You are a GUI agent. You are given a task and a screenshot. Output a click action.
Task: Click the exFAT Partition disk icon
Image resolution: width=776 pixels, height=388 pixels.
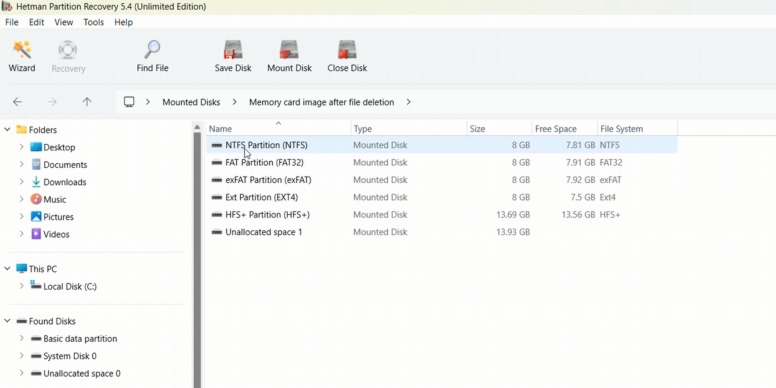216,180
